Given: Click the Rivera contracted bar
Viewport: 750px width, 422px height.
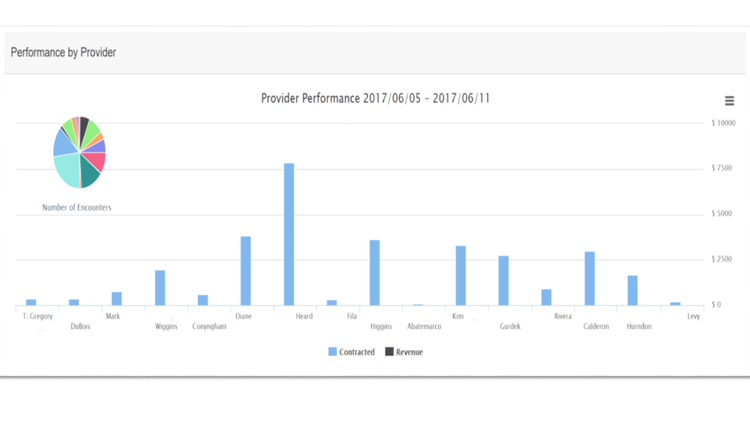Looking at the screenshot, I should click(547, 297).
